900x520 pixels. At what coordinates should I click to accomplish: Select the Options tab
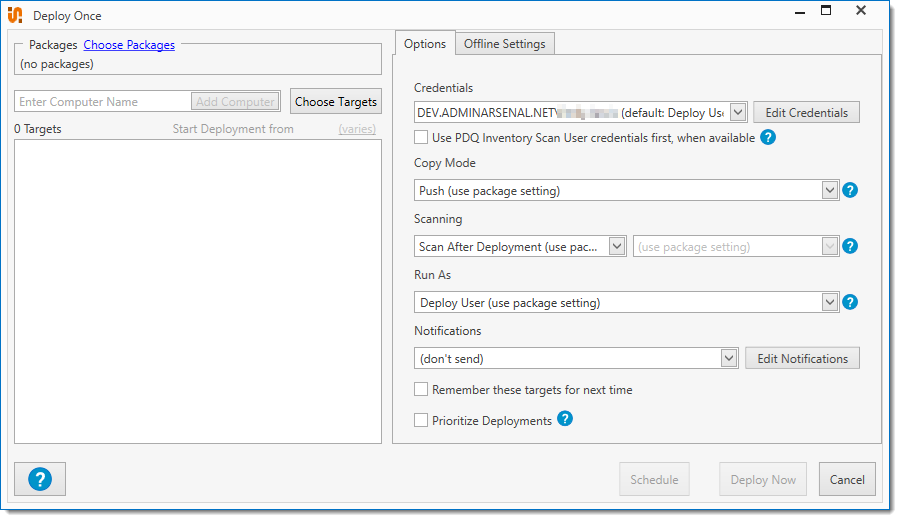click(425, 44)
